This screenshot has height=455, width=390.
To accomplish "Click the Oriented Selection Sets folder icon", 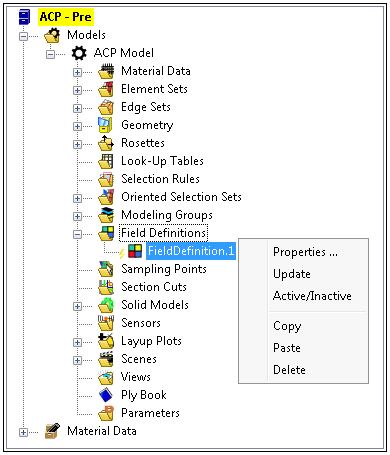I will [106, 197].
